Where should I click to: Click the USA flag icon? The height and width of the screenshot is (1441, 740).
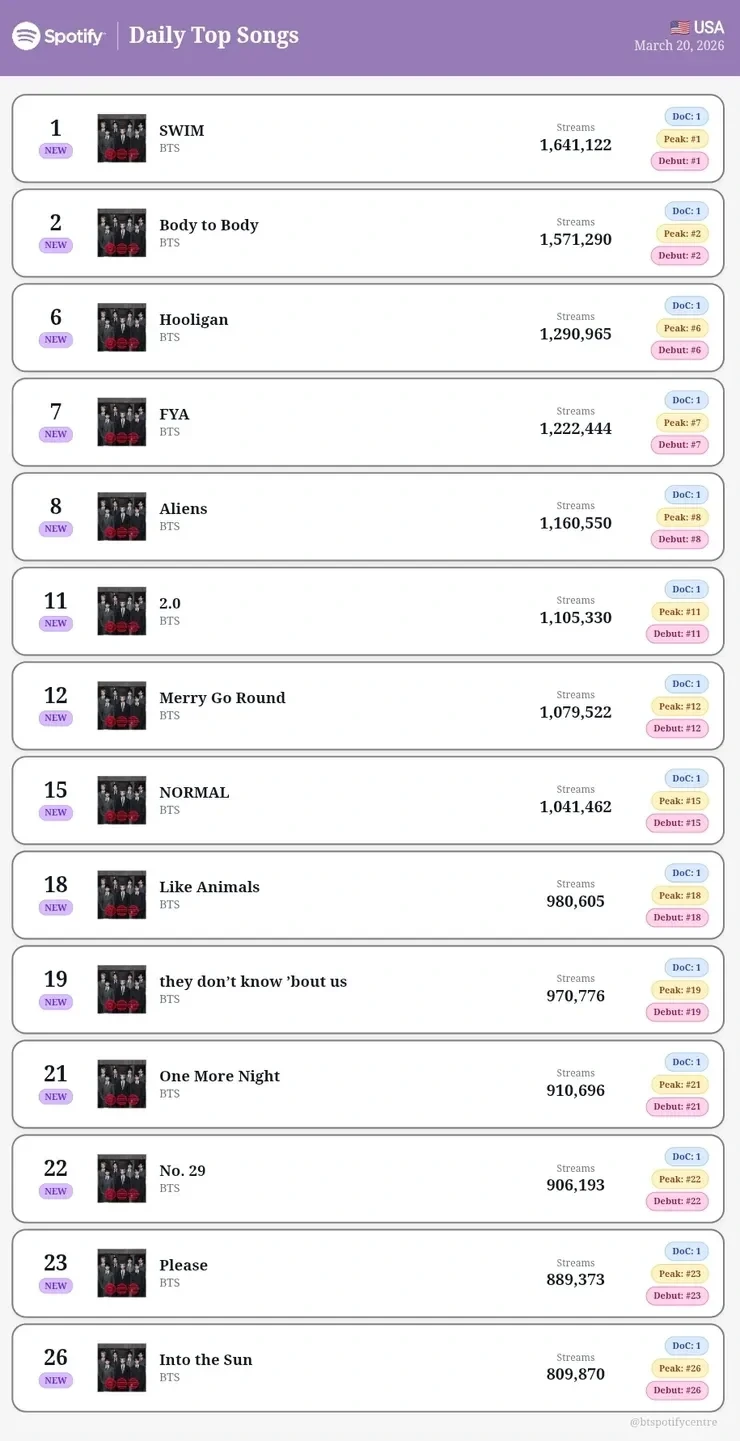(680, 27)
